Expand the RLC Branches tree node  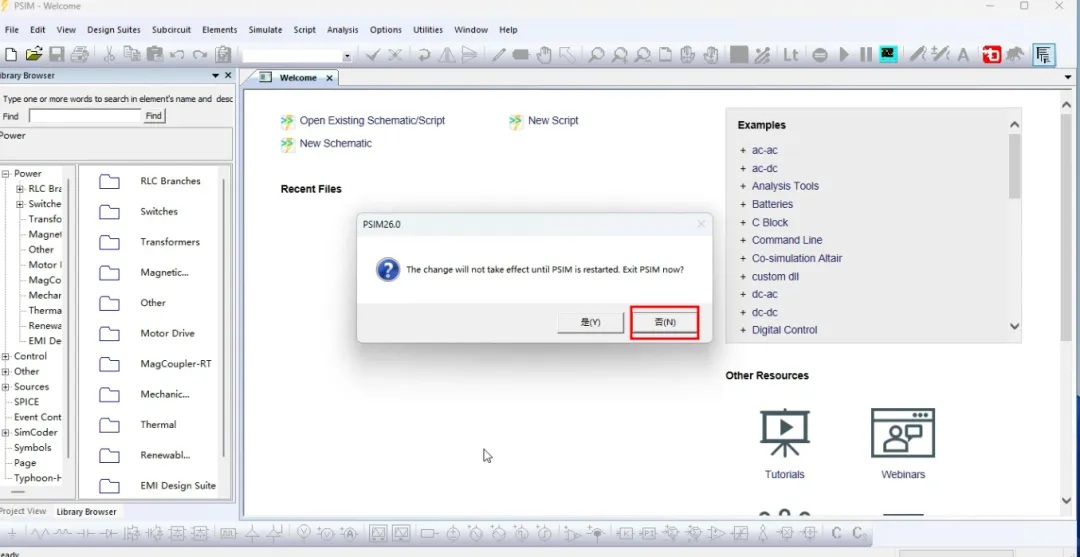[x=20, y=189]
